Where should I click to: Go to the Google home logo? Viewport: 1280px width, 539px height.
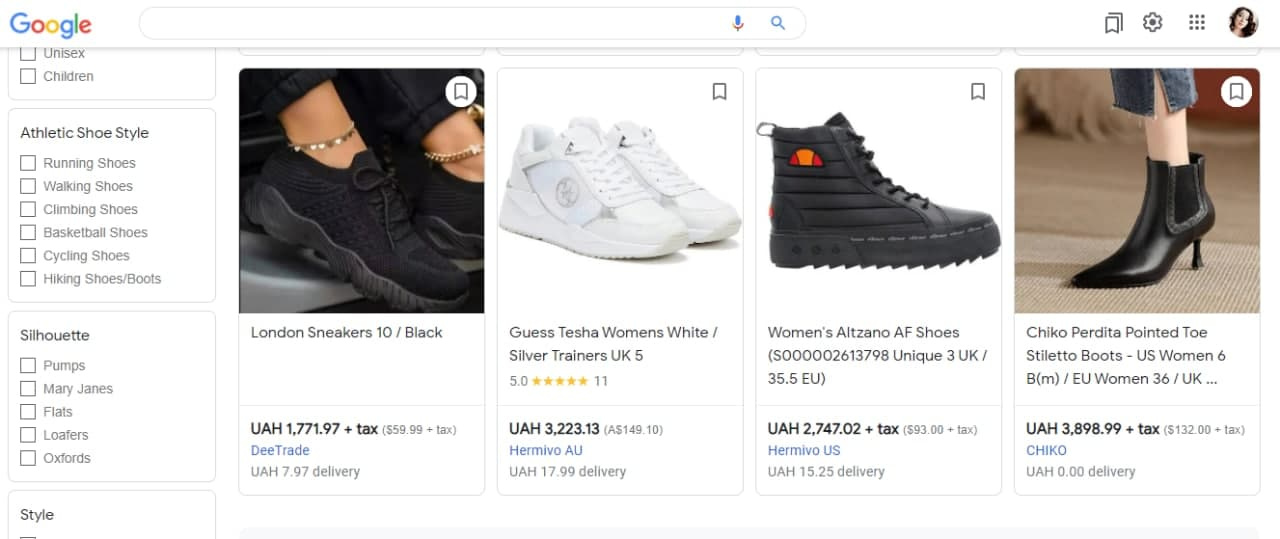click(x=50, y=25)
